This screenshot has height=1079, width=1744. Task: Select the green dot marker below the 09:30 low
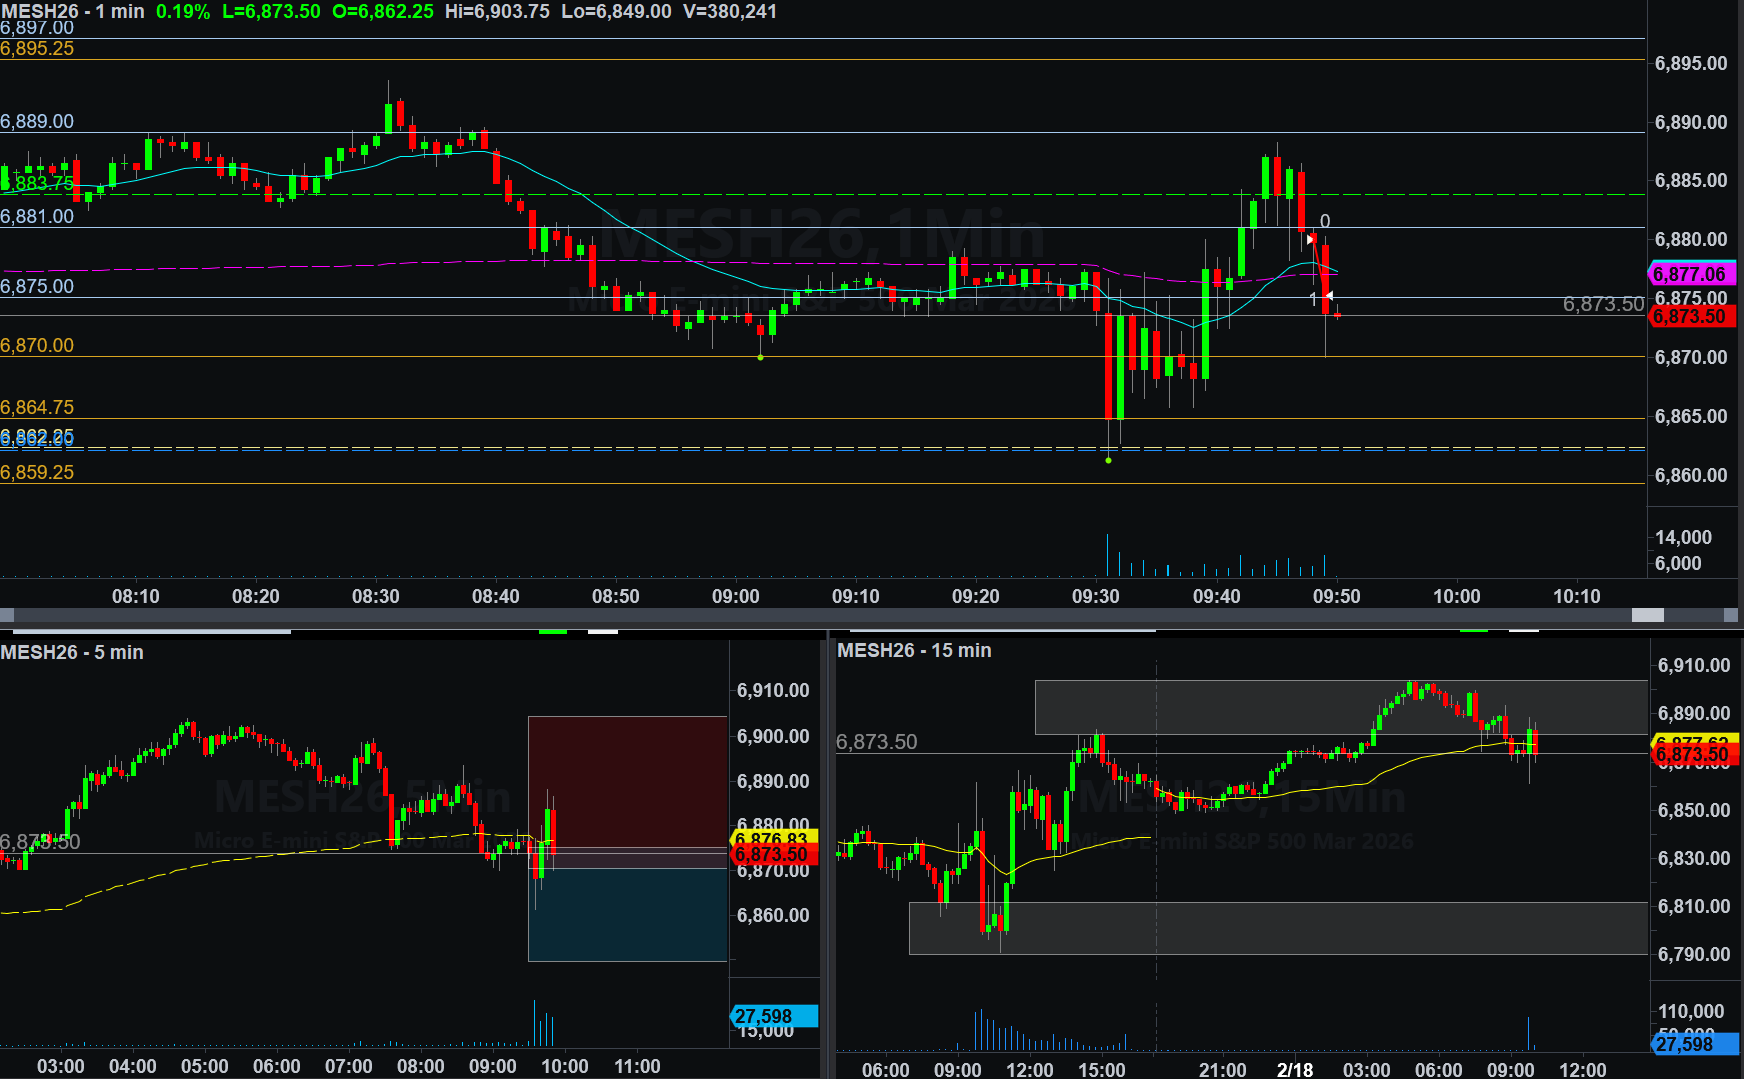point(1108,460)
